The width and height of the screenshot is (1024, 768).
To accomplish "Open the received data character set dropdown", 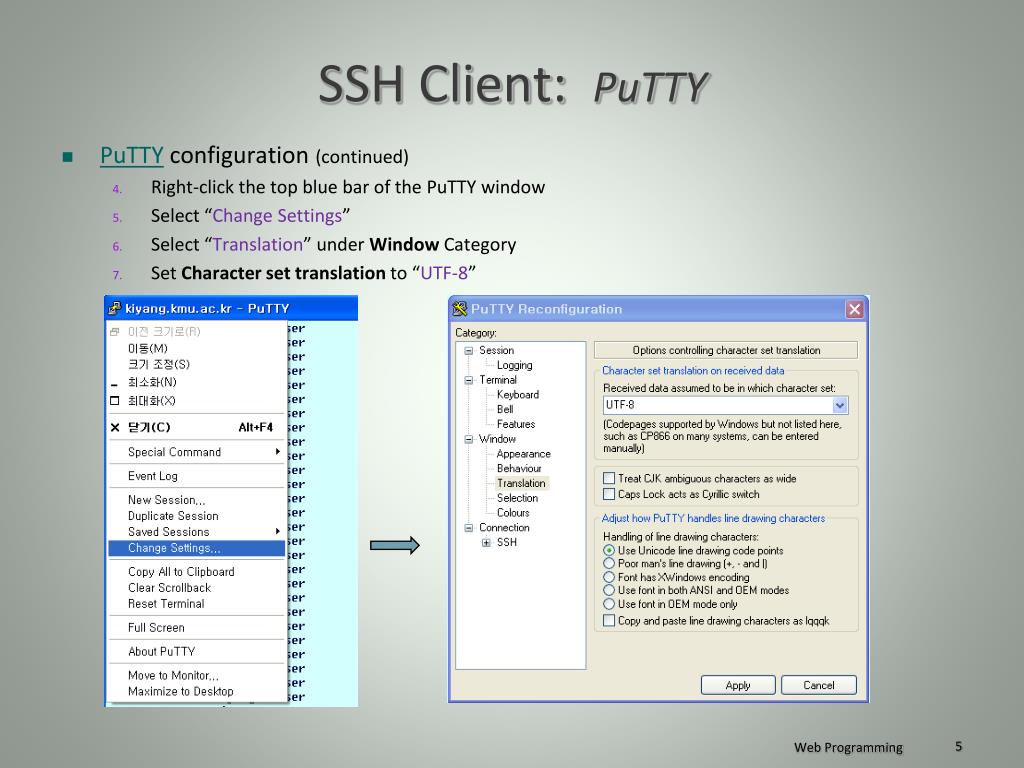I will click(840, 405).
